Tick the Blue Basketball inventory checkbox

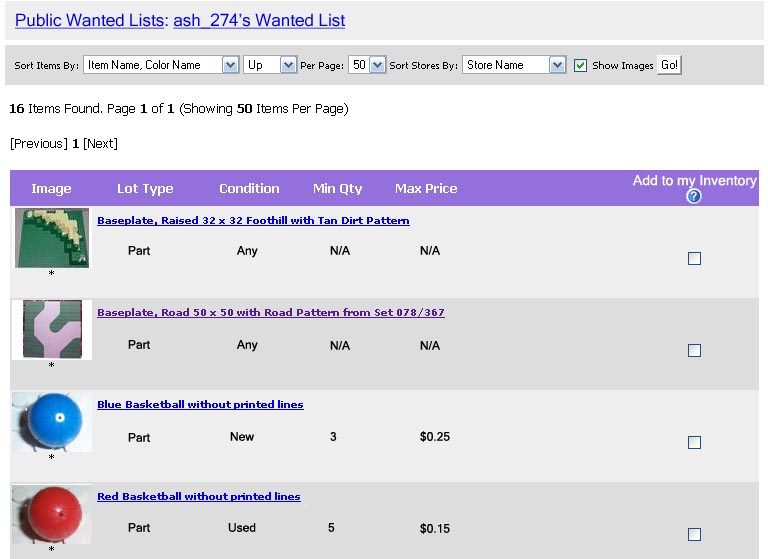(x=694, y=442)
